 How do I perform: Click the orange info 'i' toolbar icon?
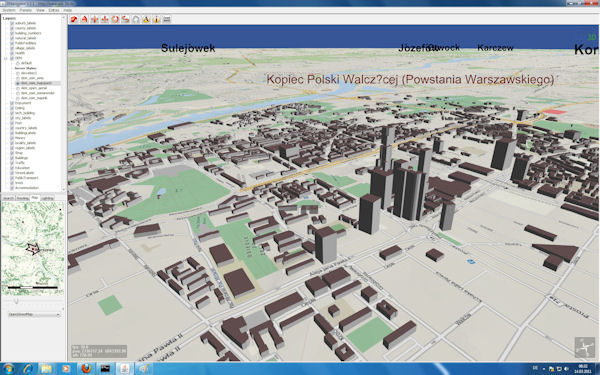click(x=156, y=19)
